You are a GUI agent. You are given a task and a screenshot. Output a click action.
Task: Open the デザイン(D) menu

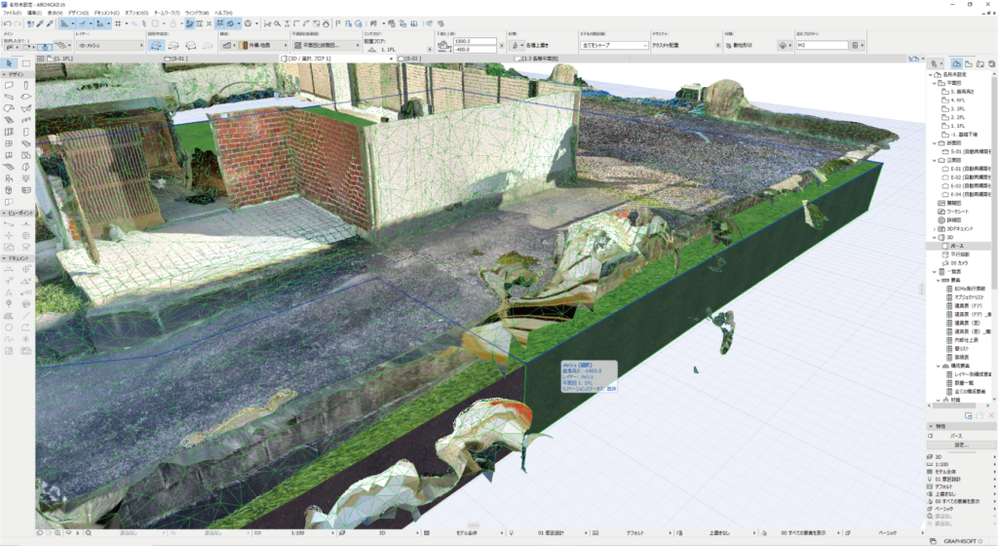coord(78,12)
